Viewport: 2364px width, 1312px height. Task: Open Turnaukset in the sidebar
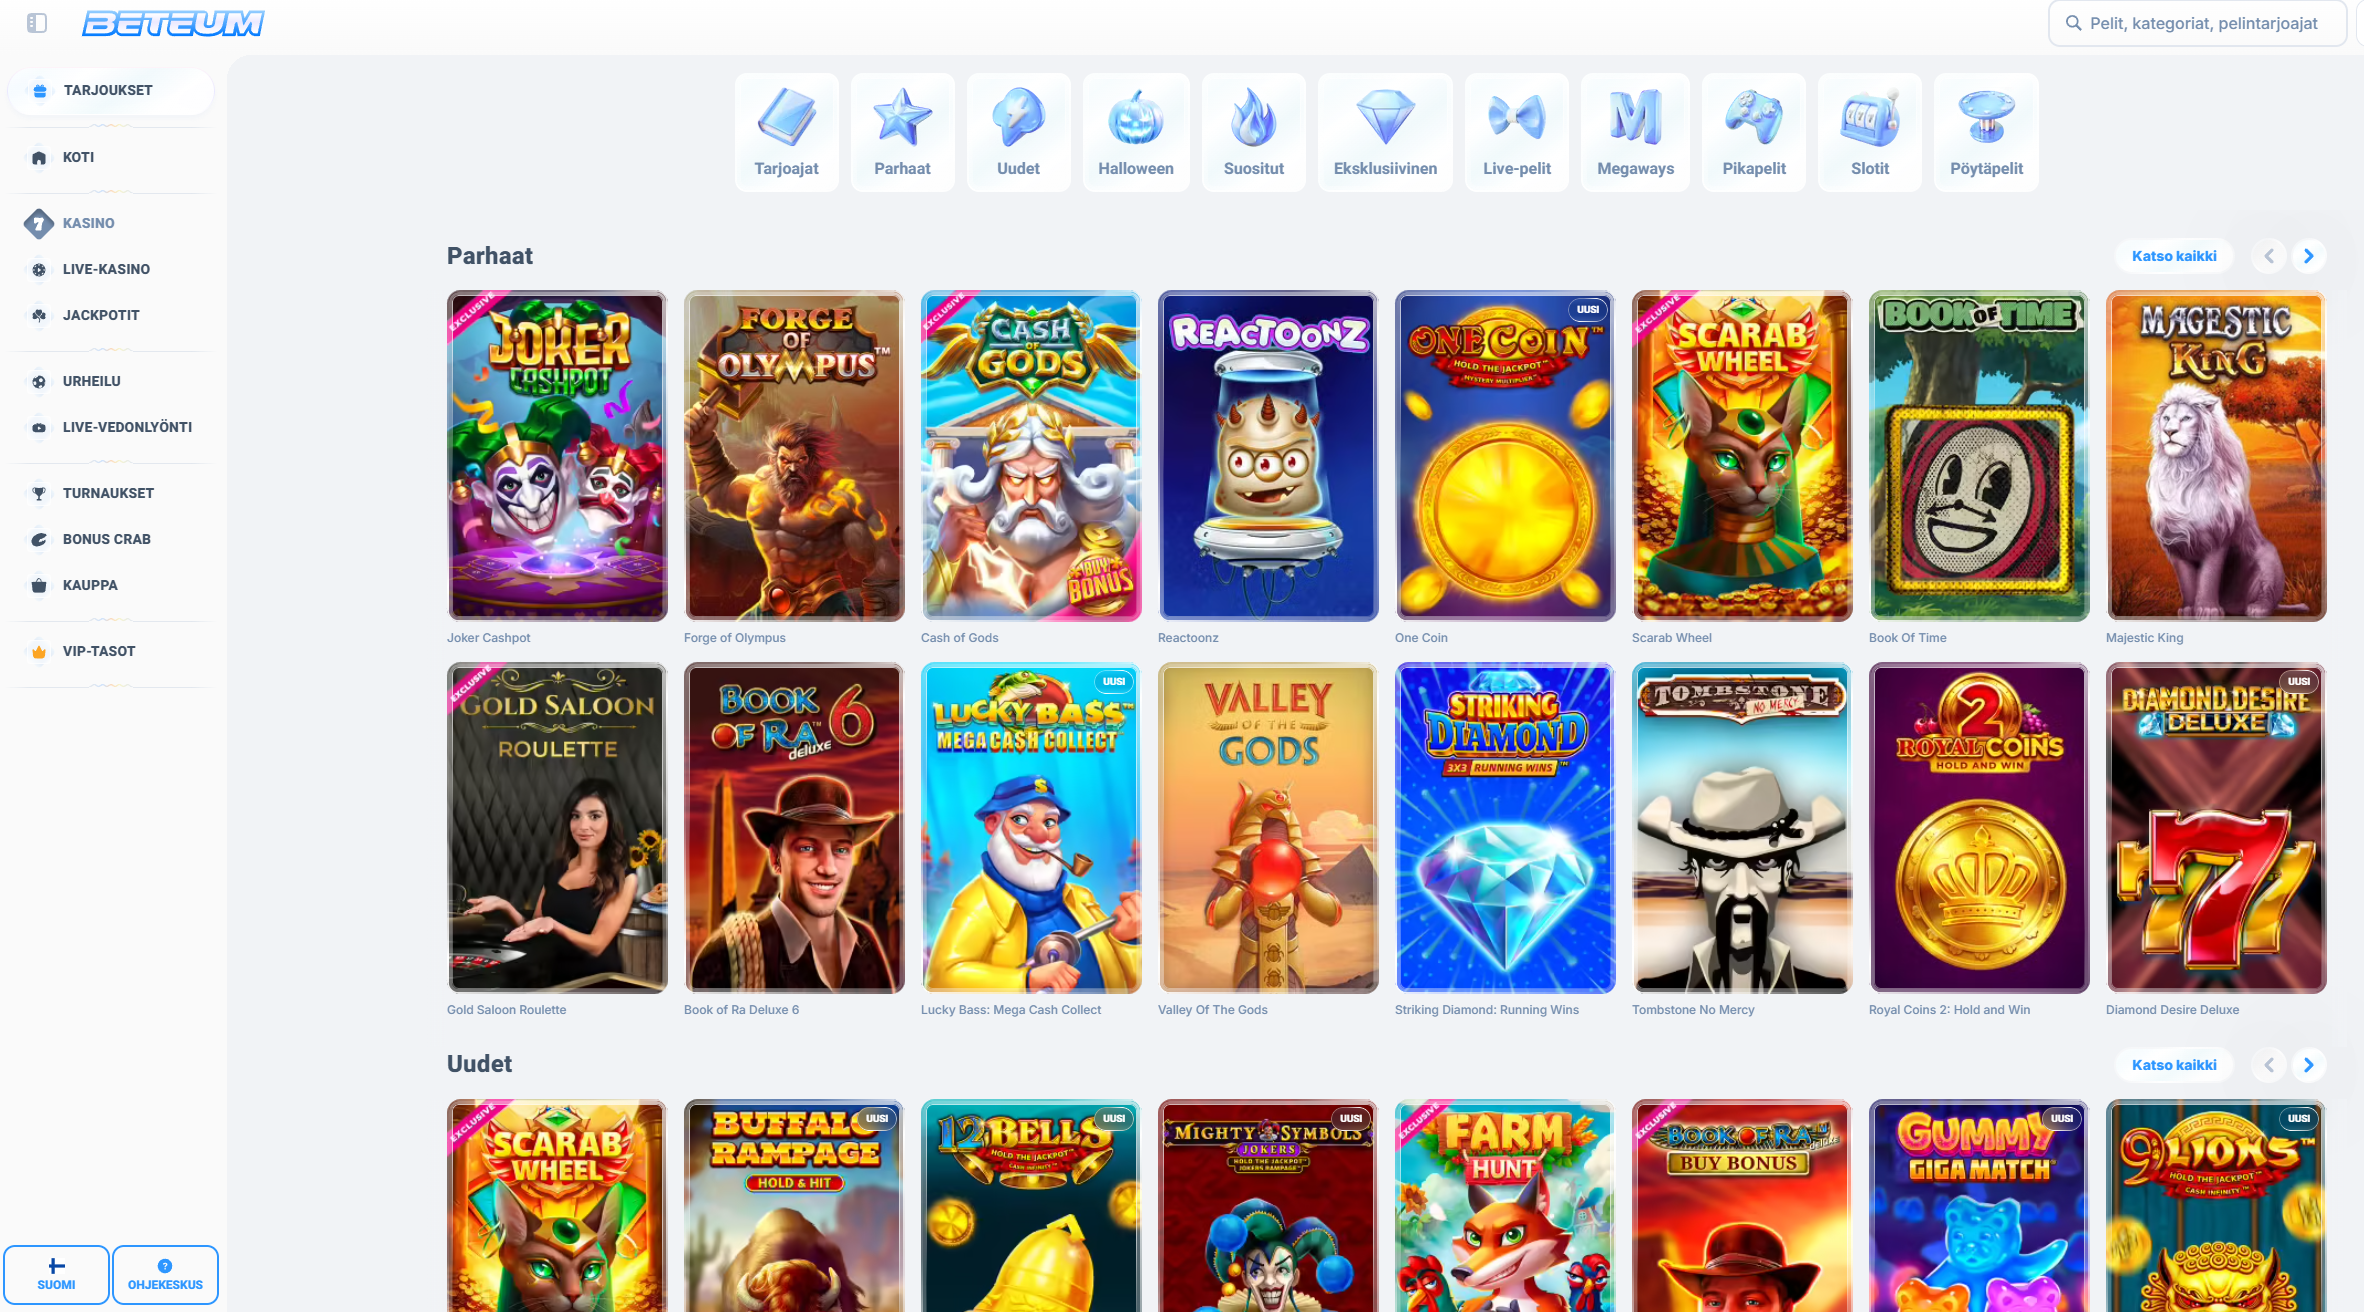point(111,494)
